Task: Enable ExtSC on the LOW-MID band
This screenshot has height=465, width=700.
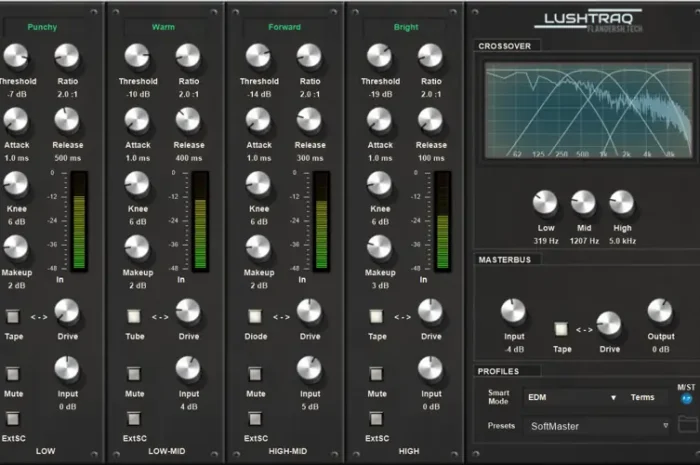Action: pos(133,419)
